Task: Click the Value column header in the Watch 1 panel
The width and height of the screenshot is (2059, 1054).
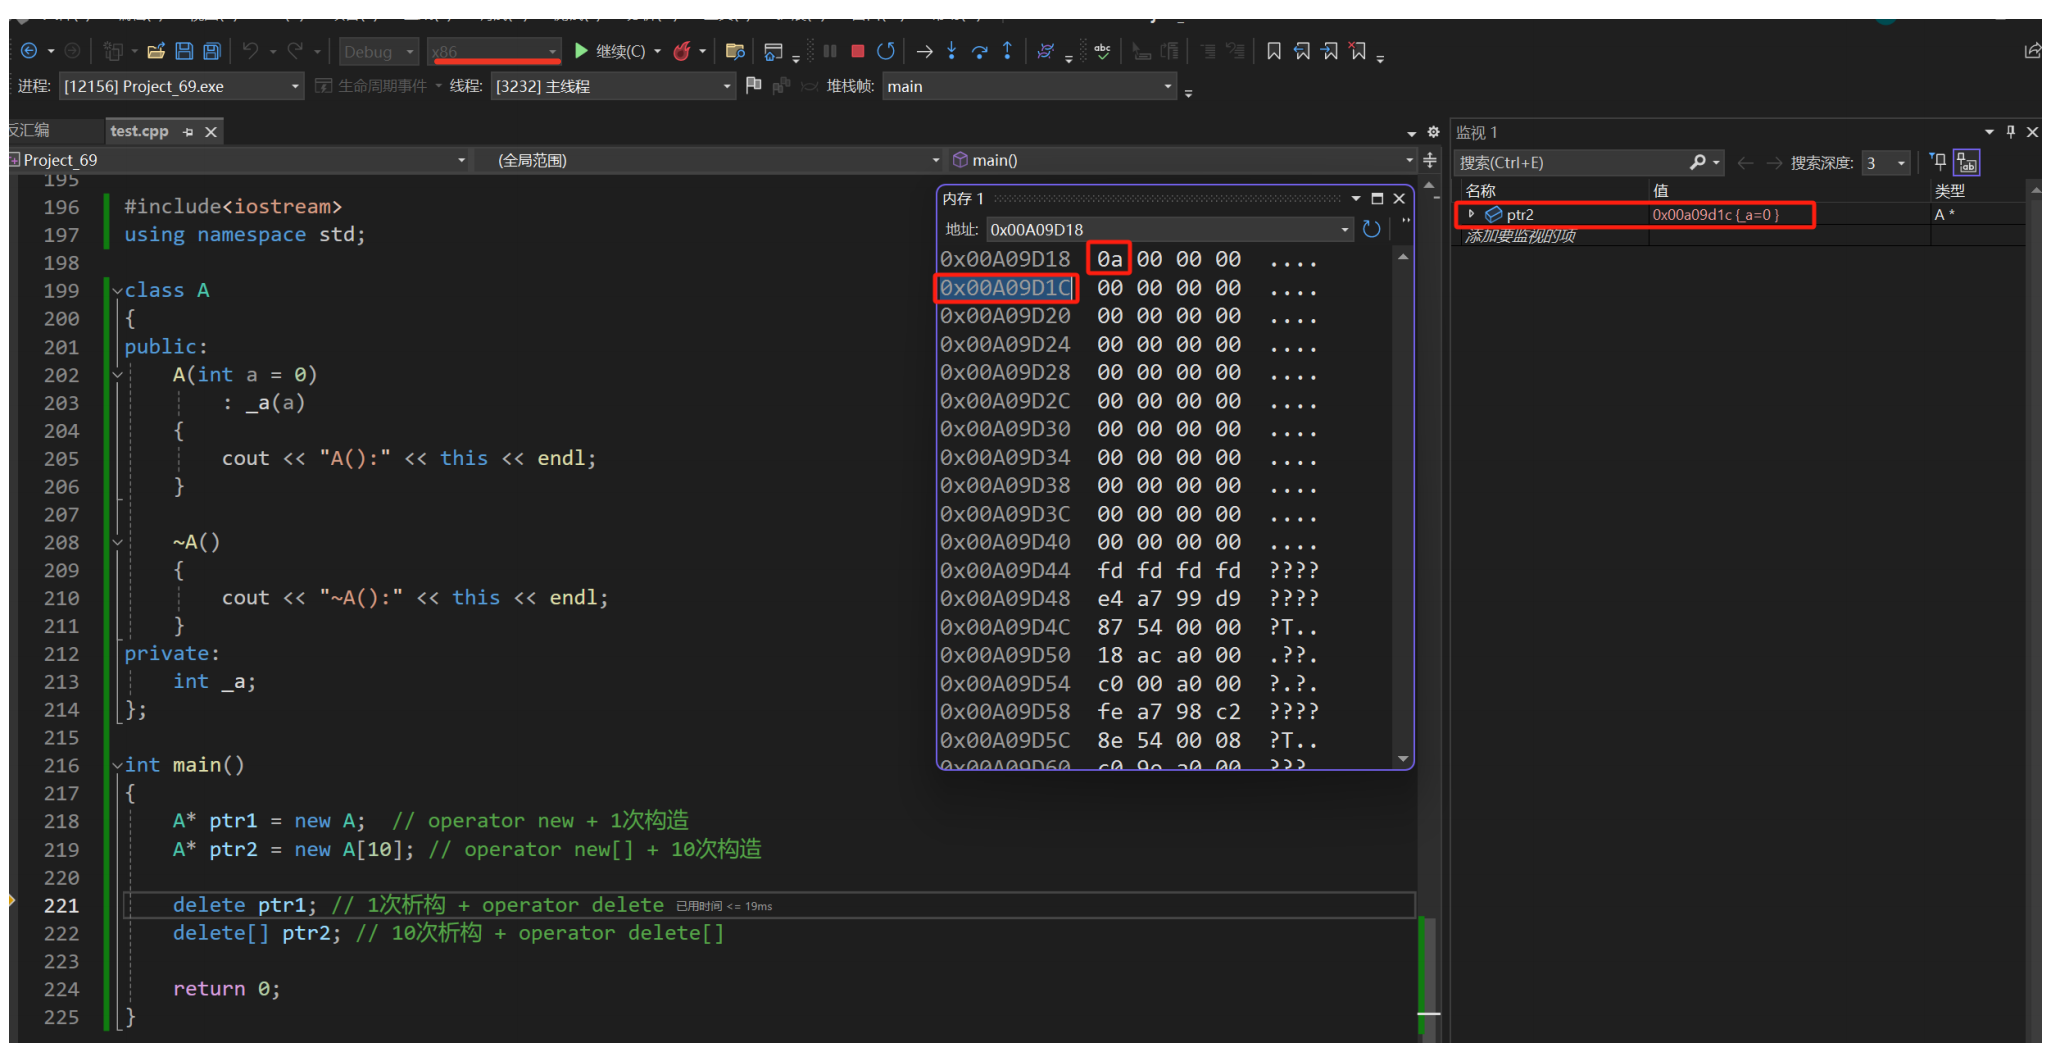Action: point(1790,190)
